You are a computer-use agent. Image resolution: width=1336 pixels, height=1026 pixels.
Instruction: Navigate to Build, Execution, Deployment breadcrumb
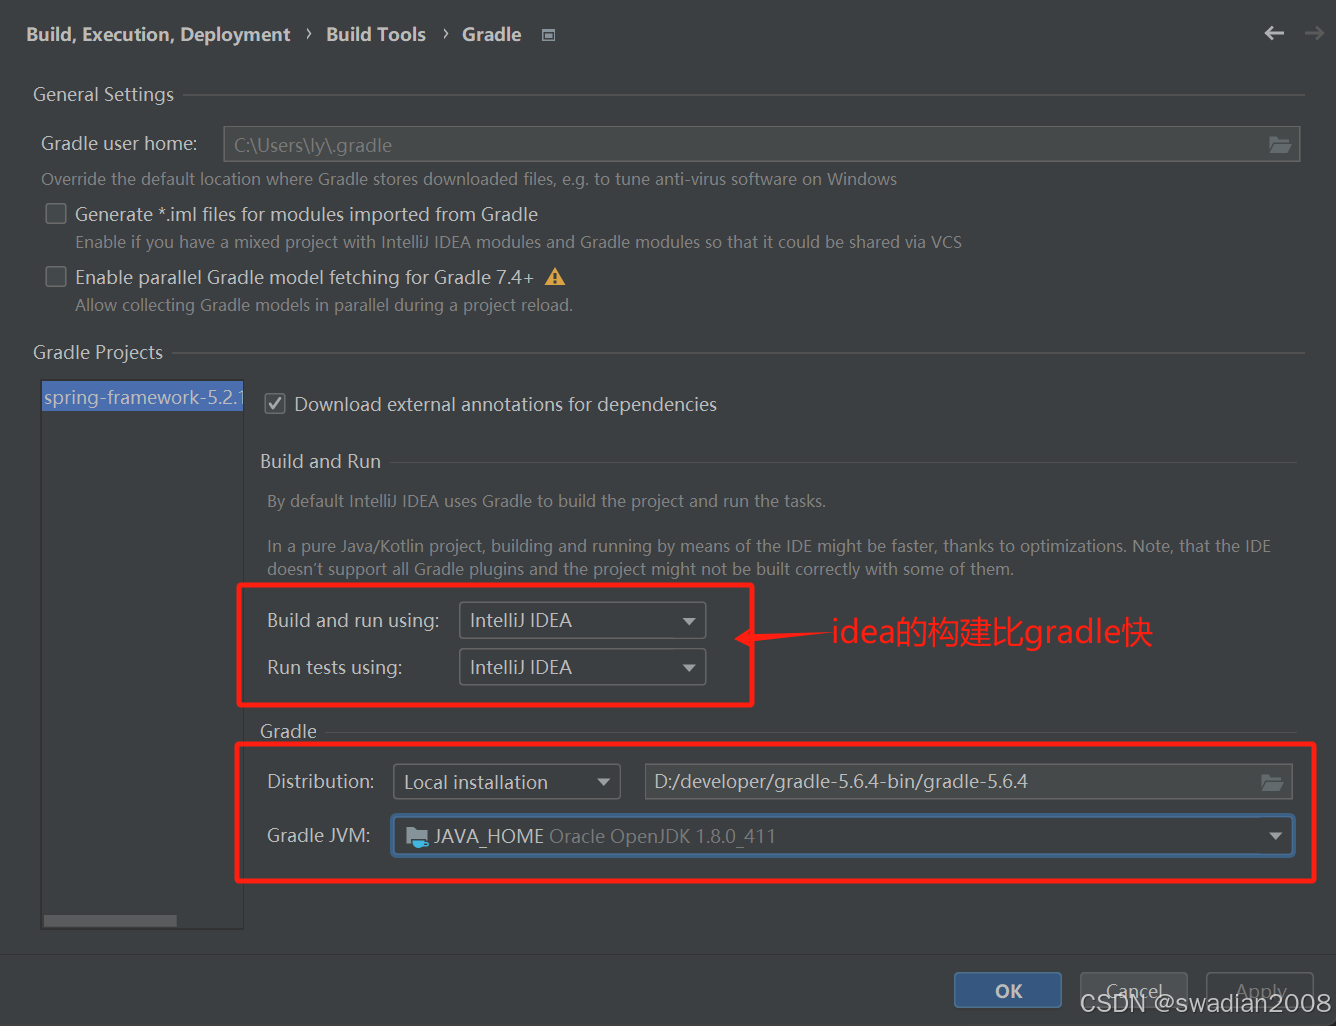[157, 33]
